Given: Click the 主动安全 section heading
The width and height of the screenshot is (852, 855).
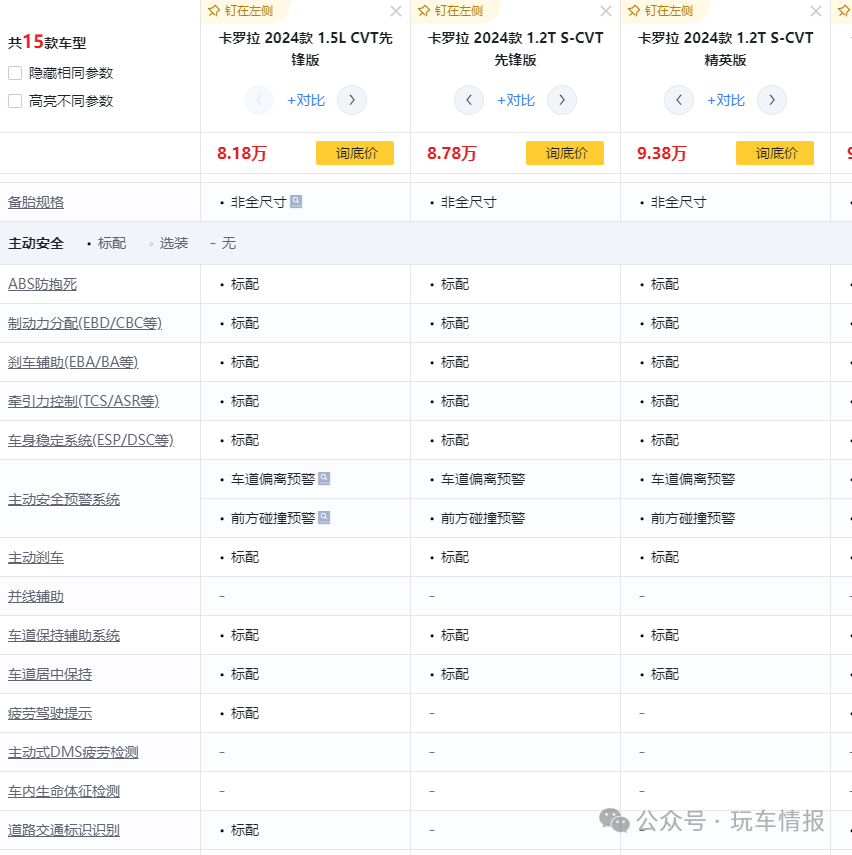Looking at the screenshot, I should pos(36,243).
